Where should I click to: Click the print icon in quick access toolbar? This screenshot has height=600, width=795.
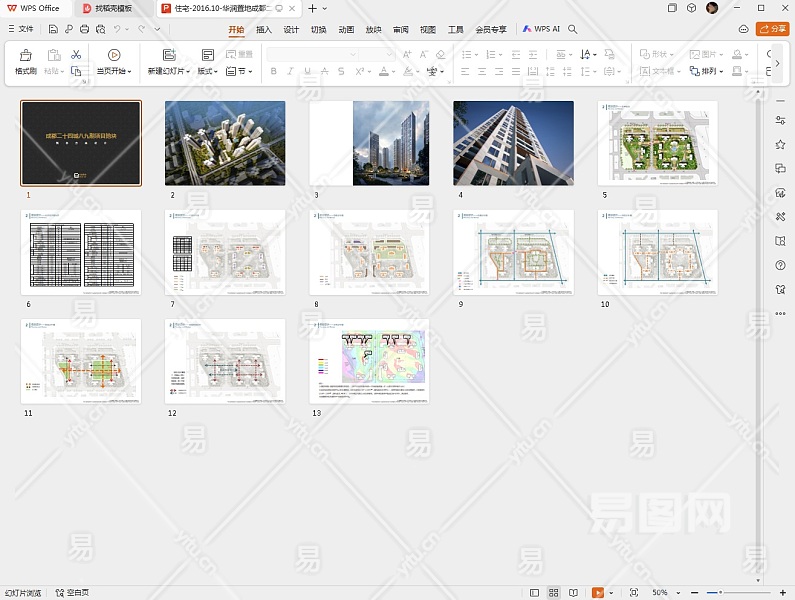coord(85,30)
